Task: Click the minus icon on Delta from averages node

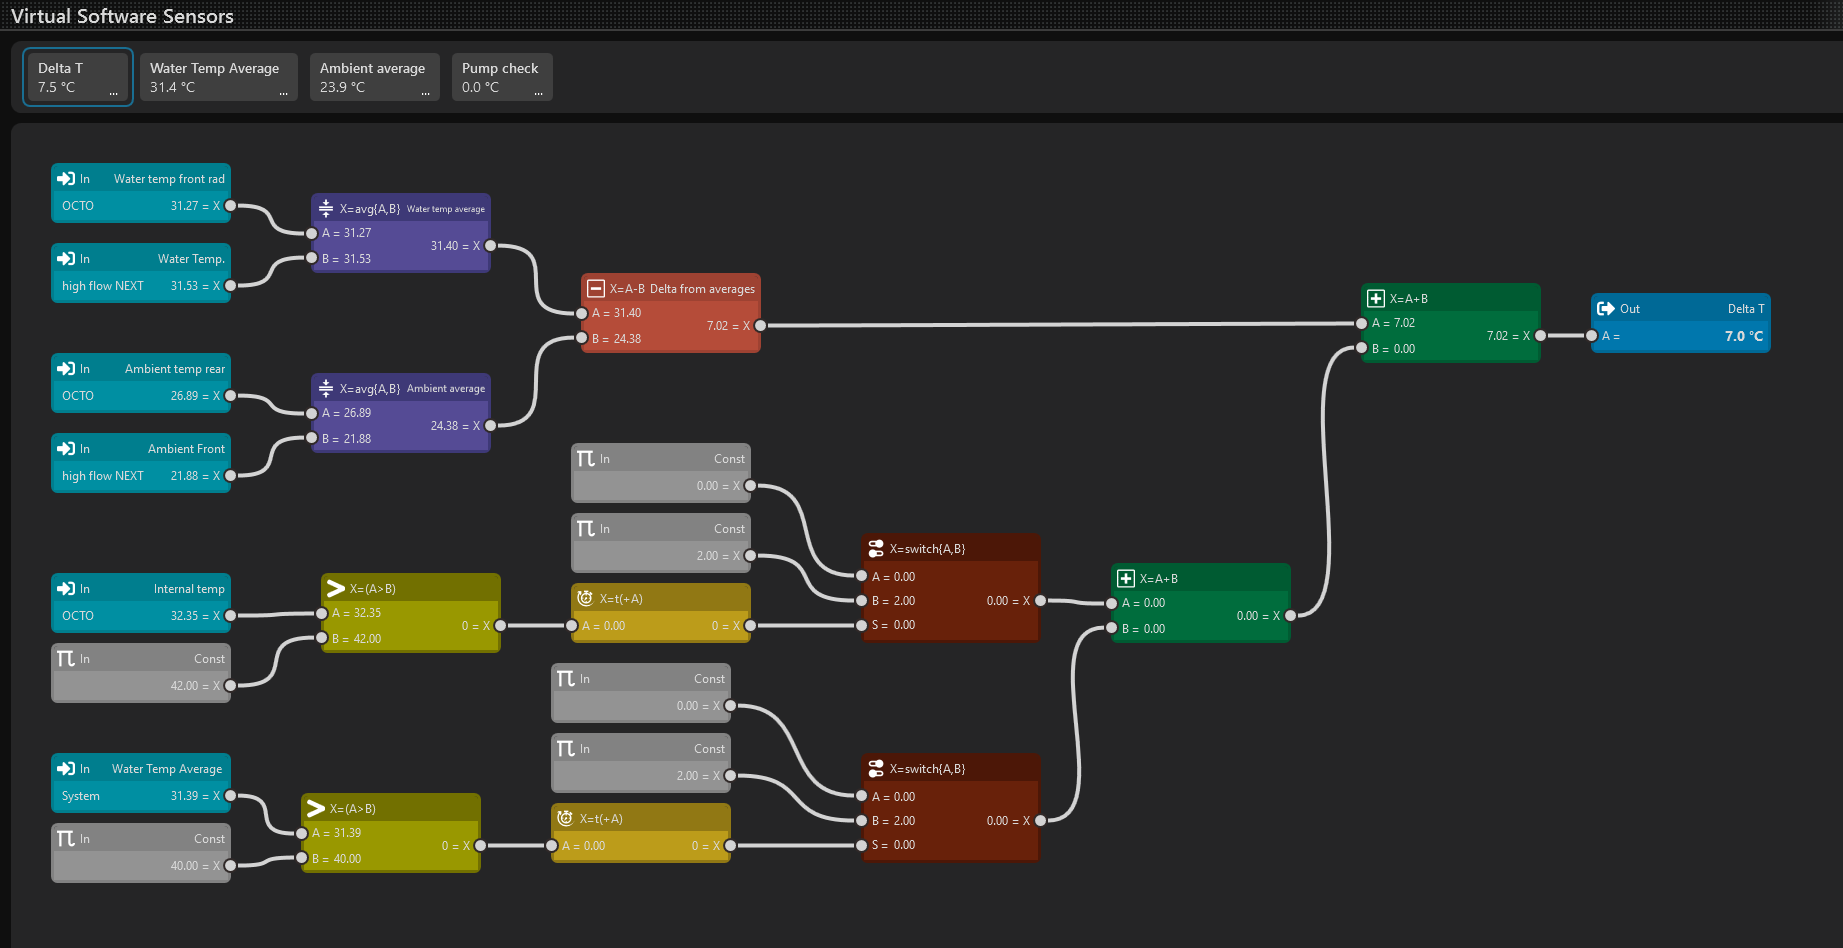Action: pyautogui.click(x=596, y=289)
